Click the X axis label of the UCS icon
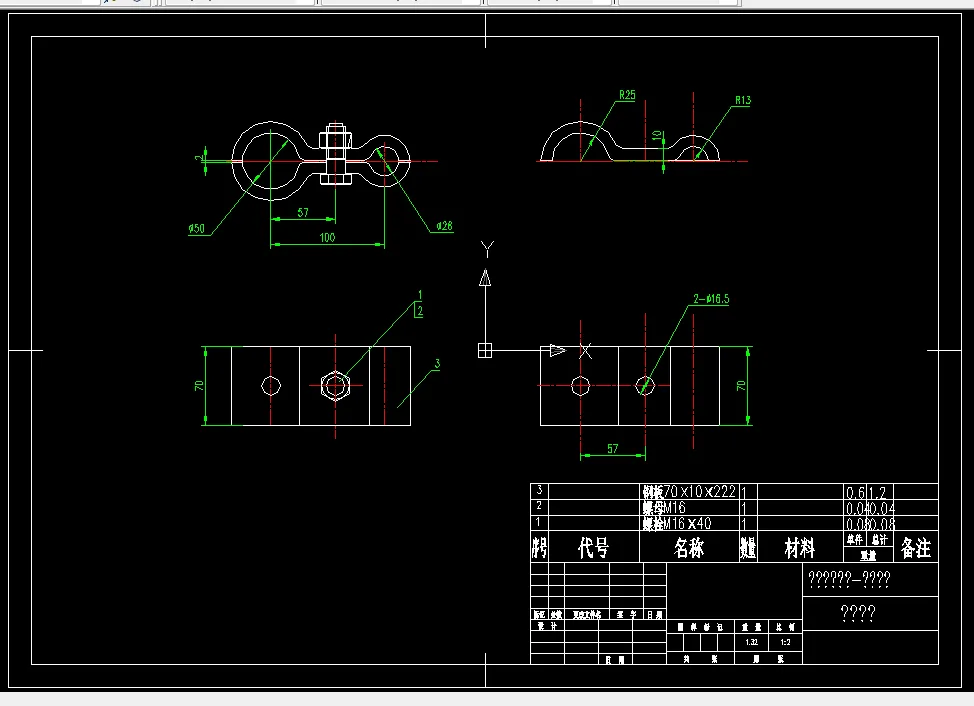Screen dimensions: 974x706 585,351
